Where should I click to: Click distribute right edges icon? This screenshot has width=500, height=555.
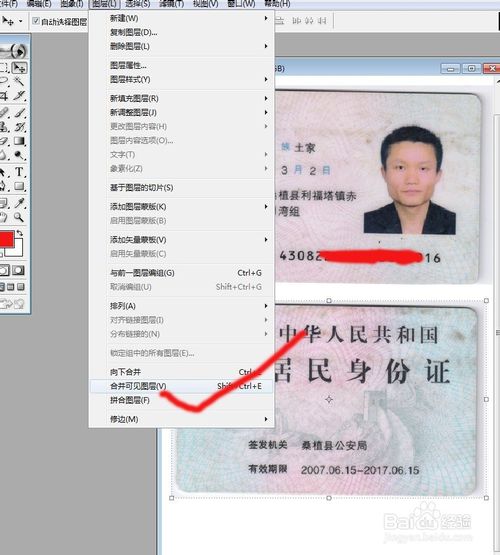pyautogui.click(x=322, y=21)
